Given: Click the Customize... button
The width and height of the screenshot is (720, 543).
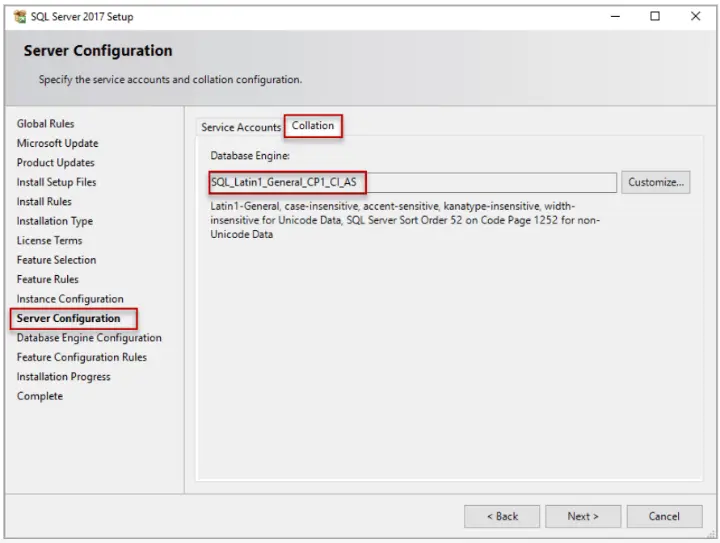Looking at the screenshot, I should [x=656, y=182].
